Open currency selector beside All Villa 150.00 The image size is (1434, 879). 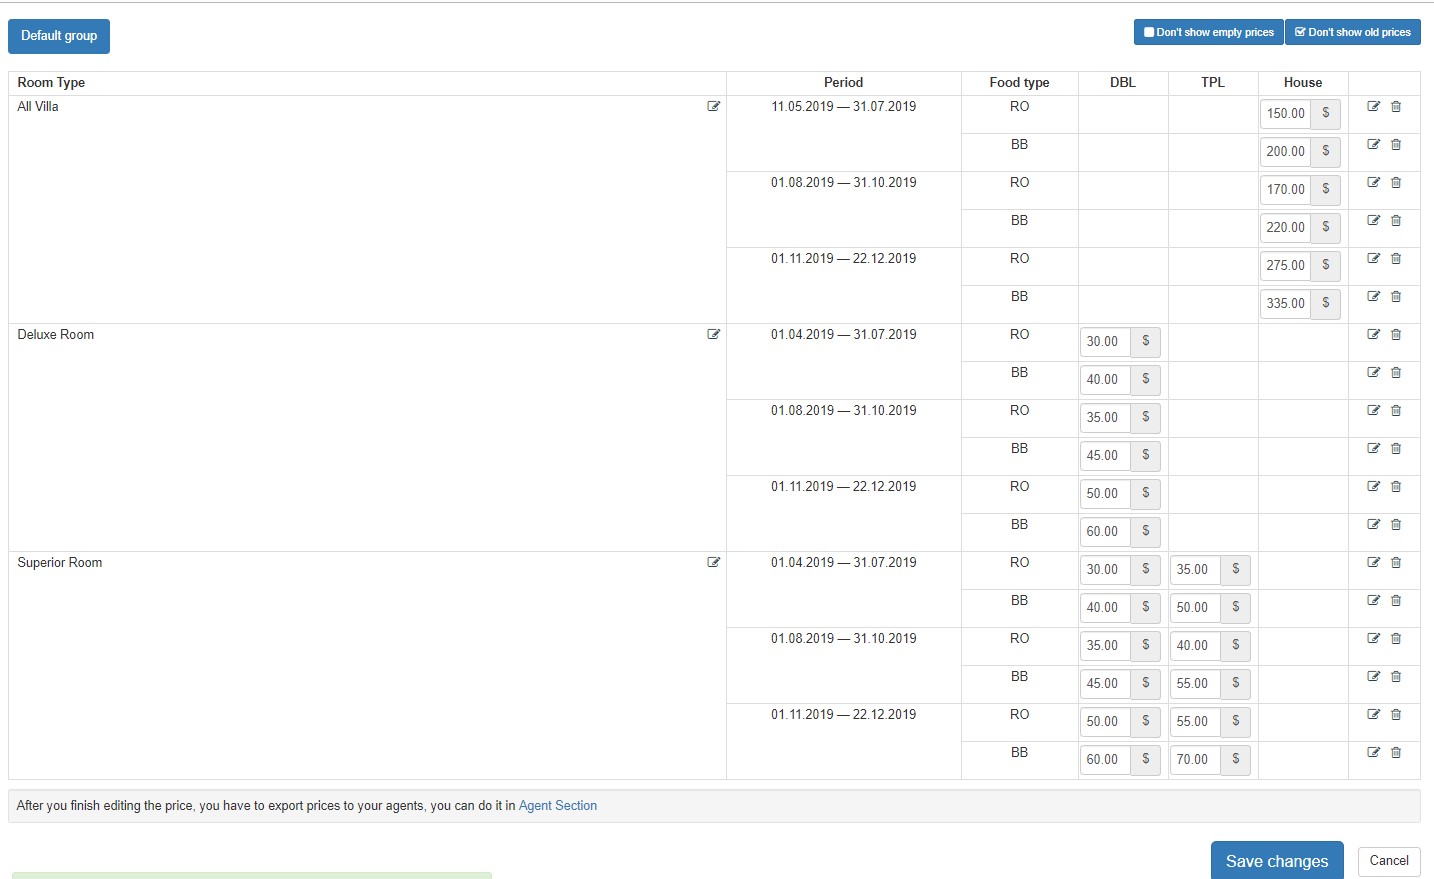click(1325, 113)
